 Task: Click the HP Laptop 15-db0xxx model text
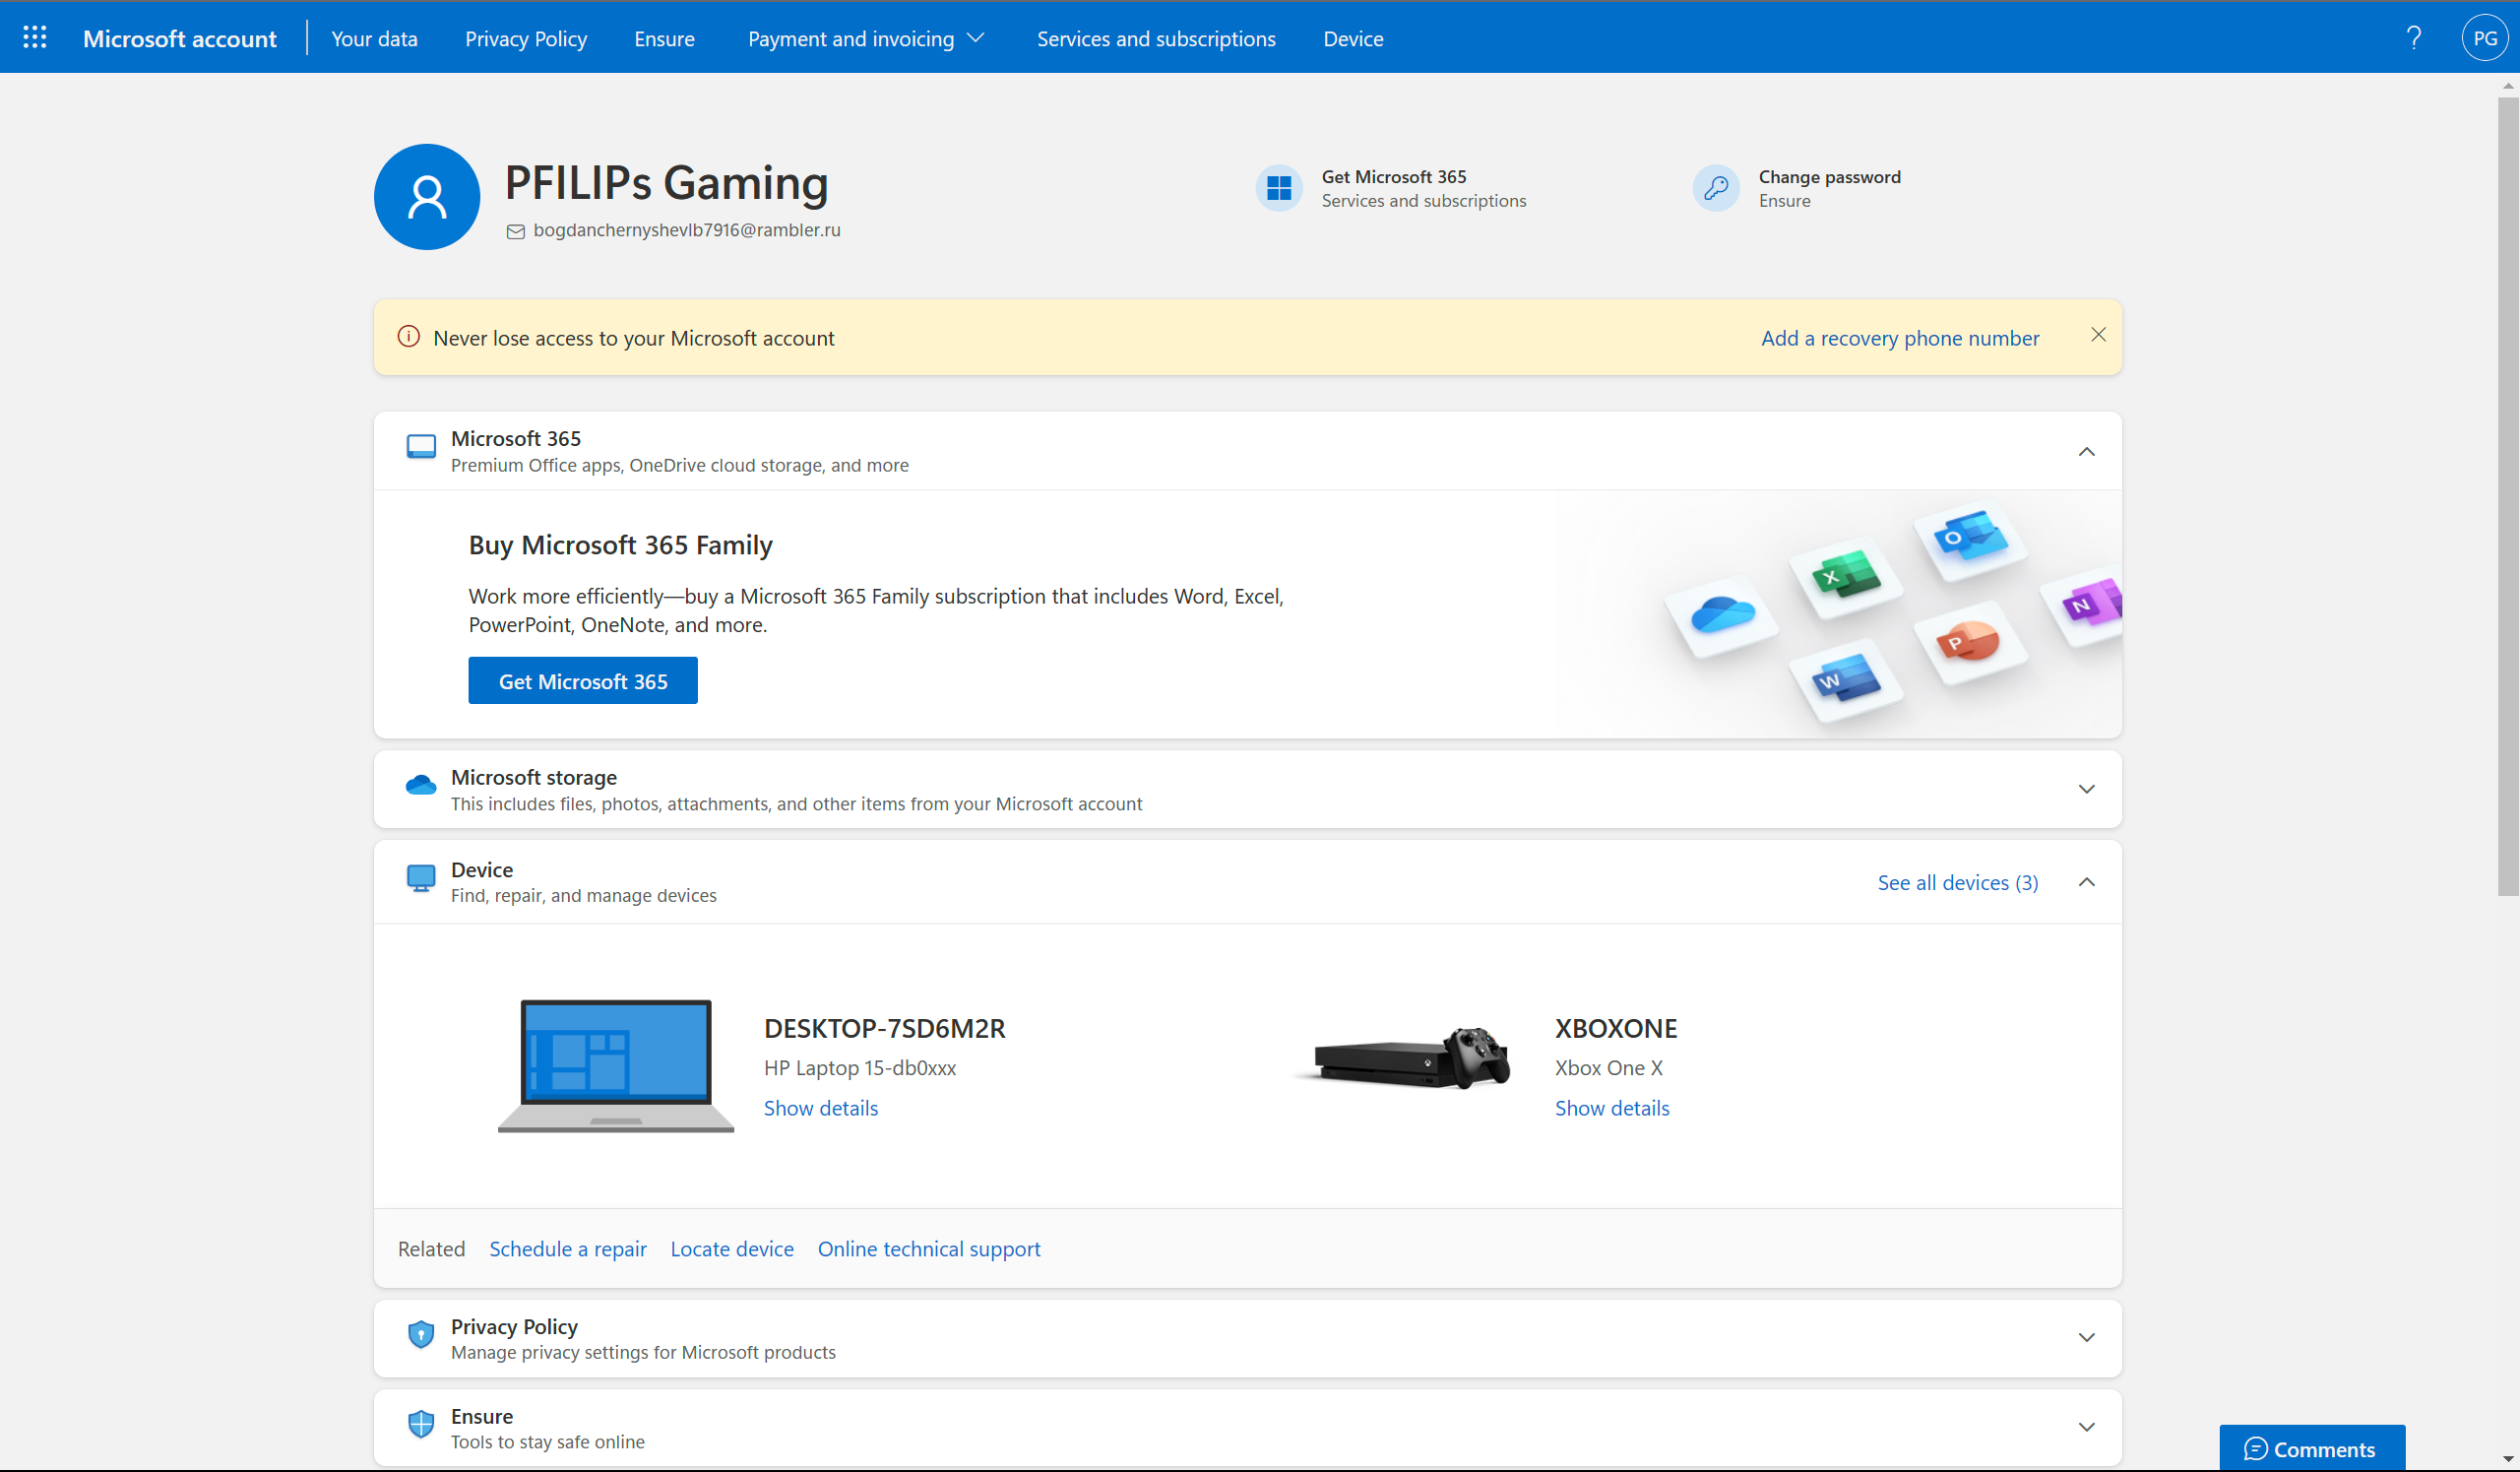point(860,1068)
